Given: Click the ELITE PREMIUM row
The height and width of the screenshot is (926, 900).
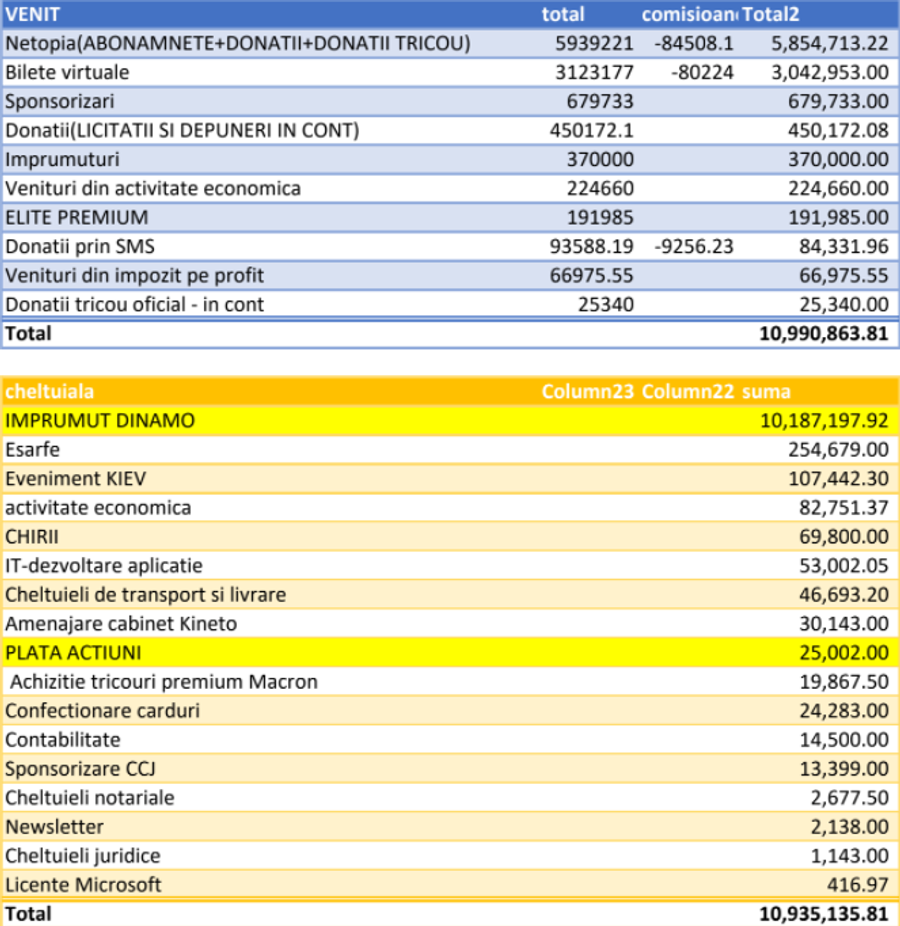Looking at the screenshot, I should click(451, 217).
